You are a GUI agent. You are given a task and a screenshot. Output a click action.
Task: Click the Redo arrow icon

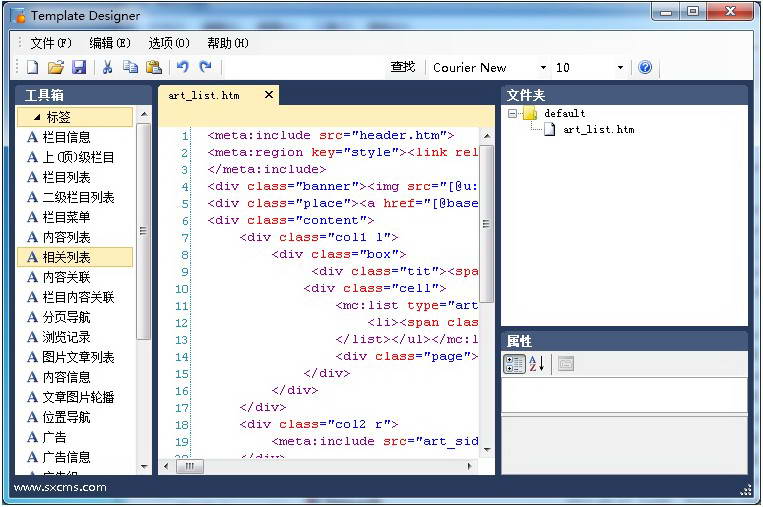tap(206, 67)
